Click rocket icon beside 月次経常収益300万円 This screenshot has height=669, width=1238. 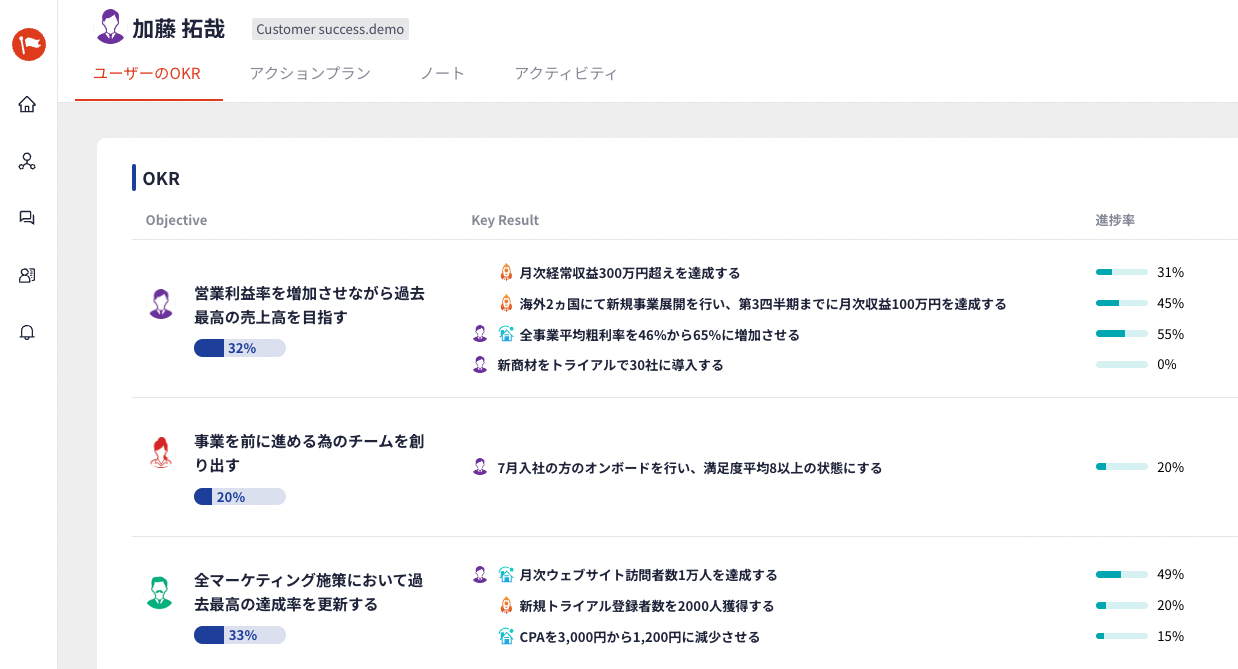[x=506, y=272]
